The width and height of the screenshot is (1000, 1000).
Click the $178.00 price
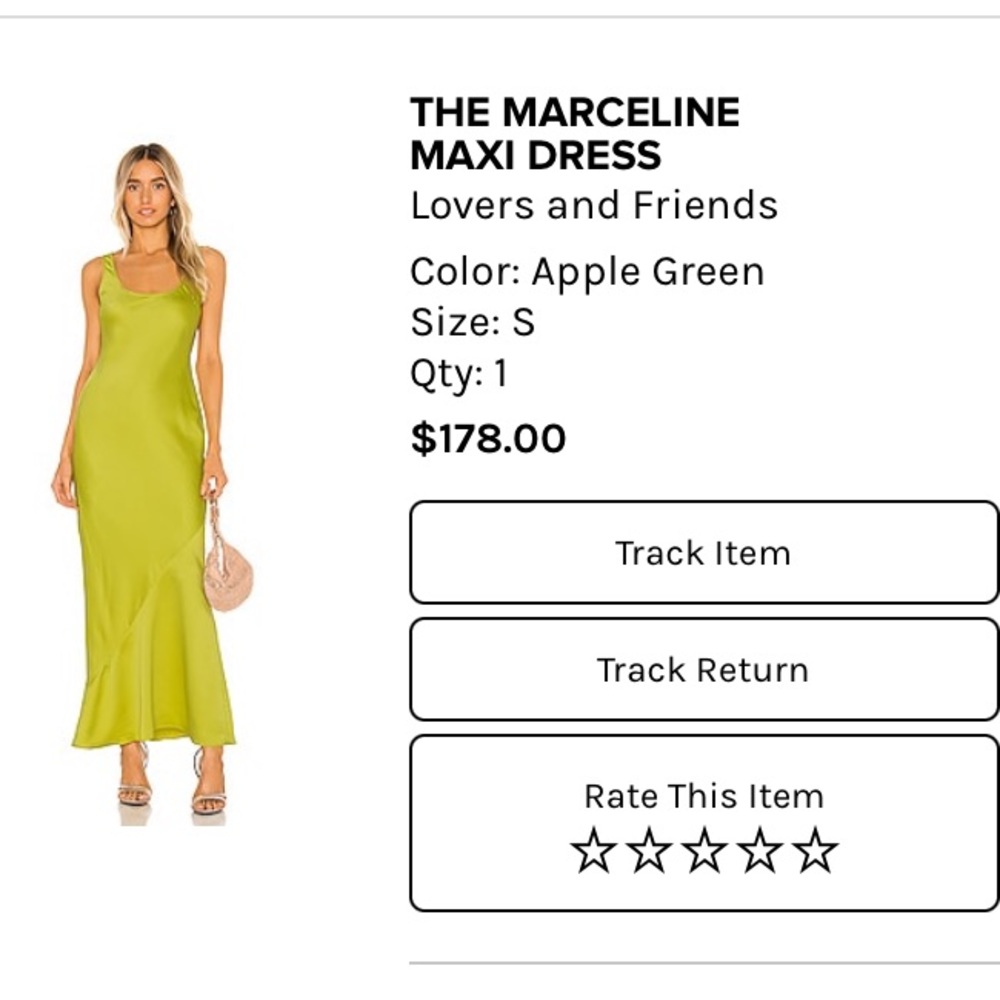487,437
